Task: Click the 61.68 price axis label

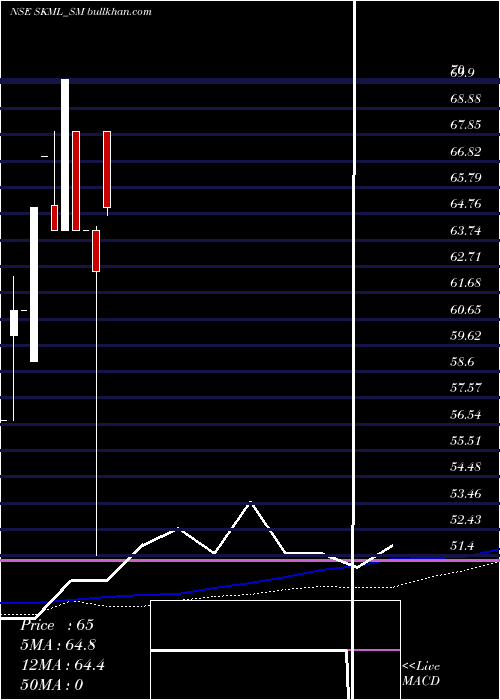Action: (466, 283)
